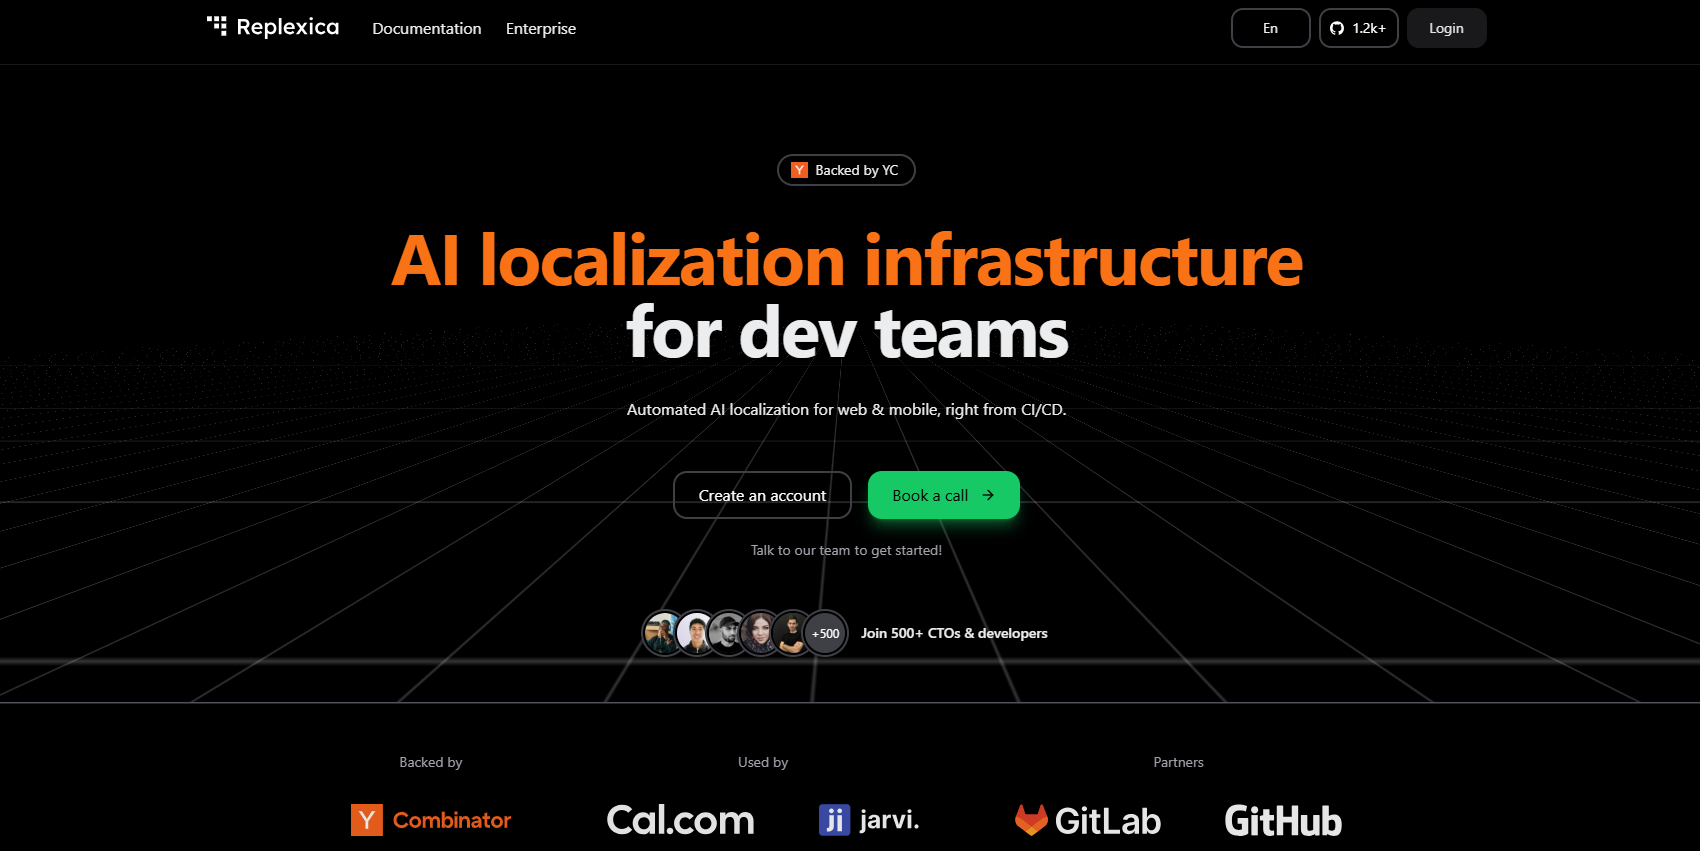Click the jarvi. wordmark

(889, 820)
